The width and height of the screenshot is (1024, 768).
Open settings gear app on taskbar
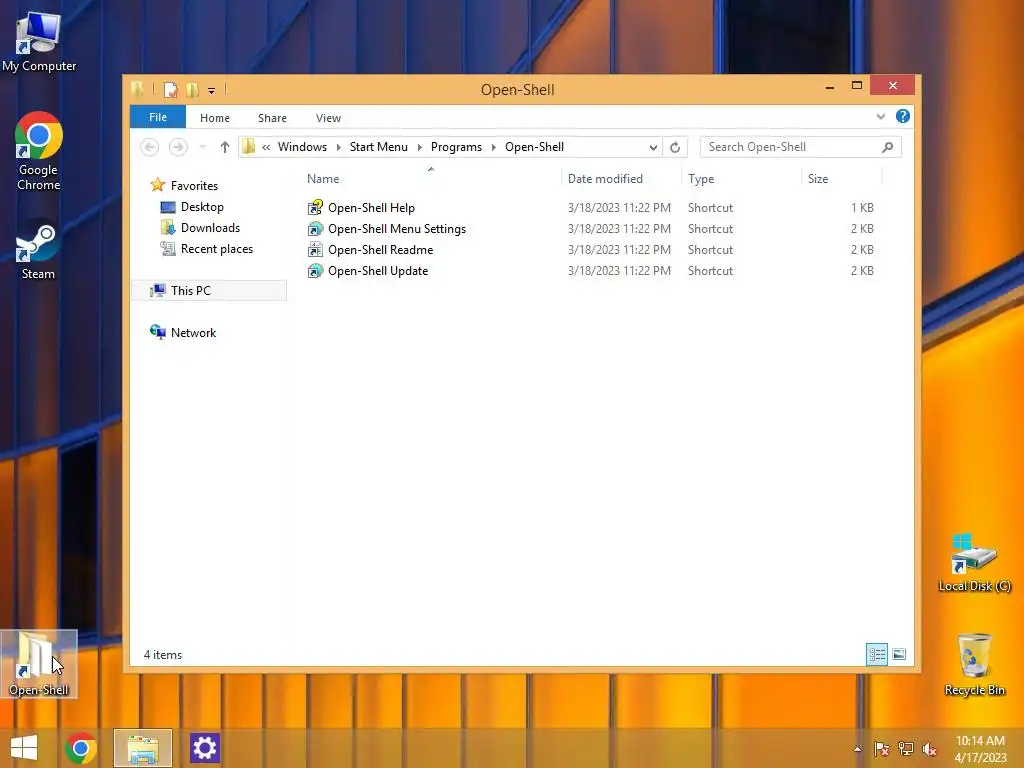pyautogui.click(x=204, y=748)
